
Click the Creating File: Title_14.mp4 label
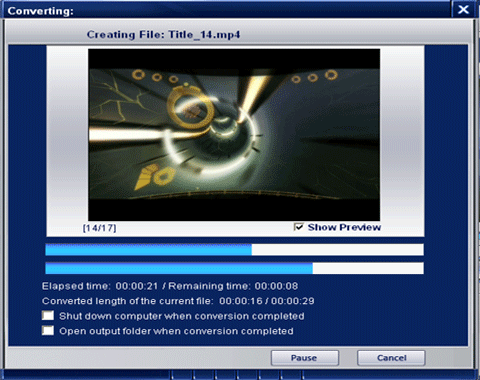click(163, 35)
